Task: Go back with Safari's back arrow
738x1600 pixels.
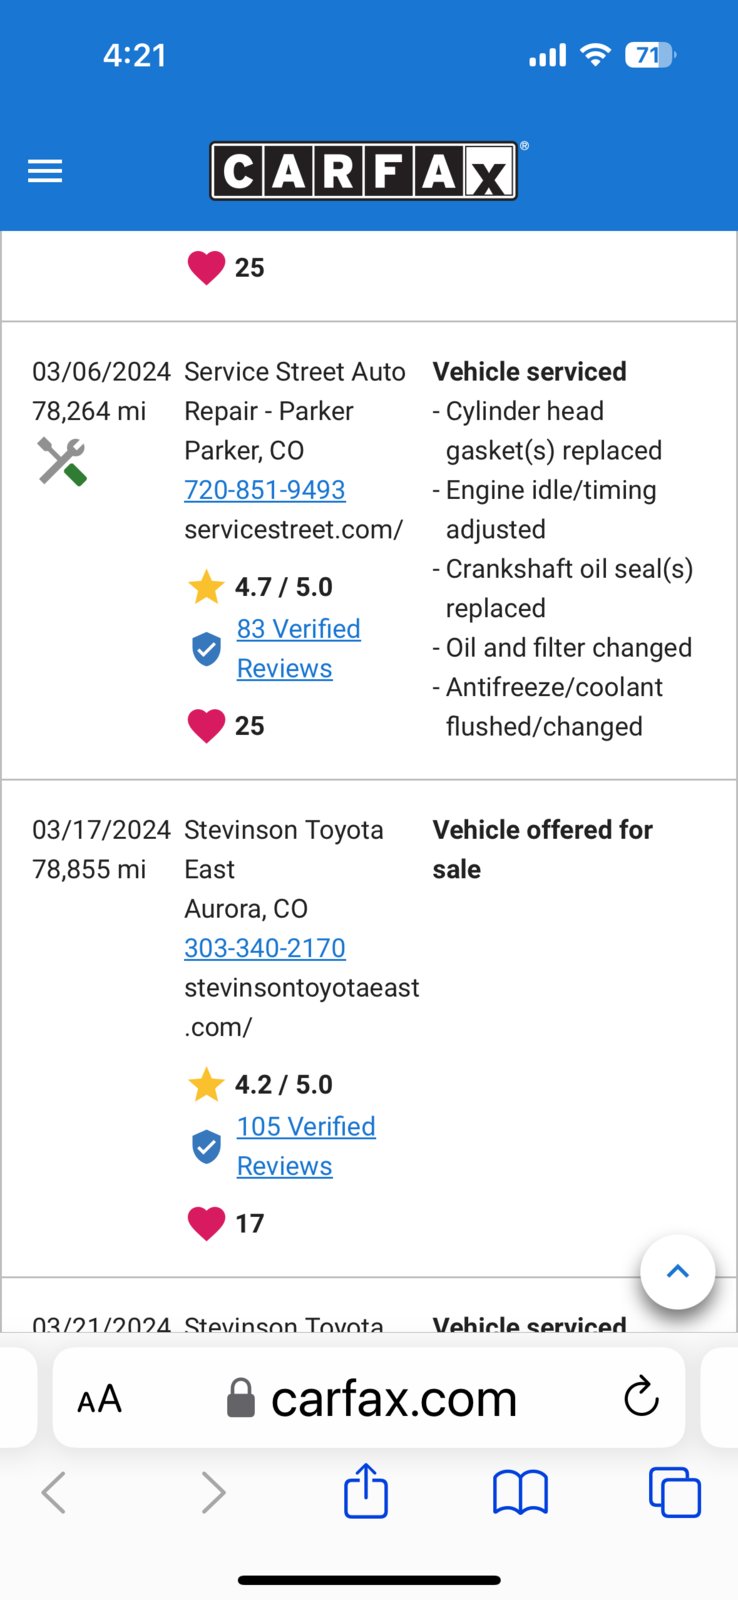Action: point(54,1493)
